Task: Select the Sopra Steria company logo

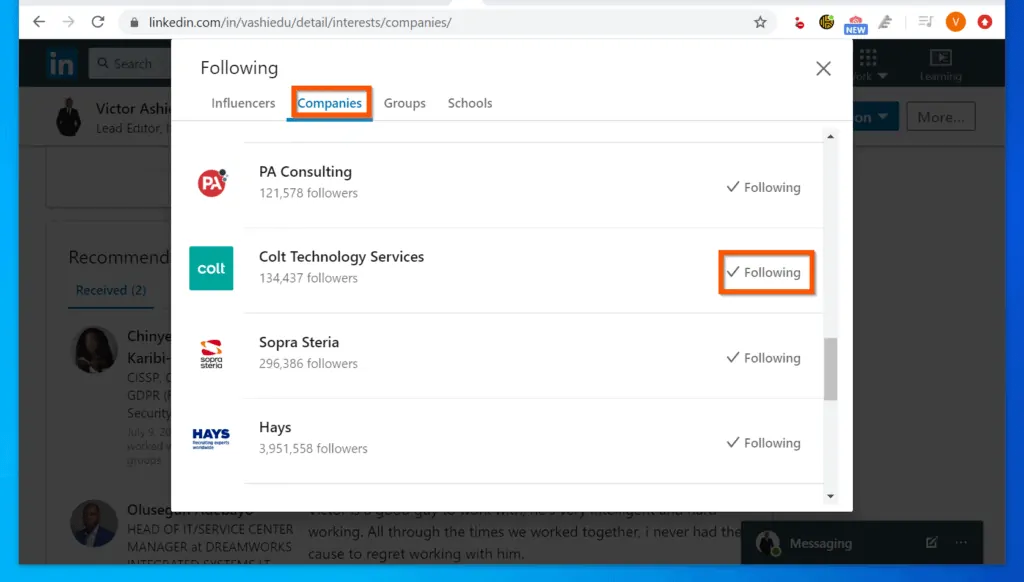Action: [211, 353]
